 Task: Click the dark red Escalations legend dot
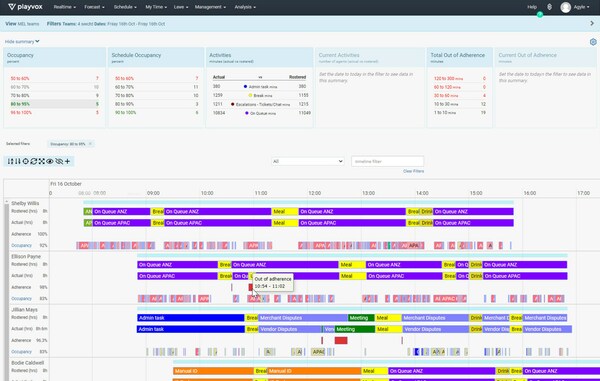click(233, 104)
